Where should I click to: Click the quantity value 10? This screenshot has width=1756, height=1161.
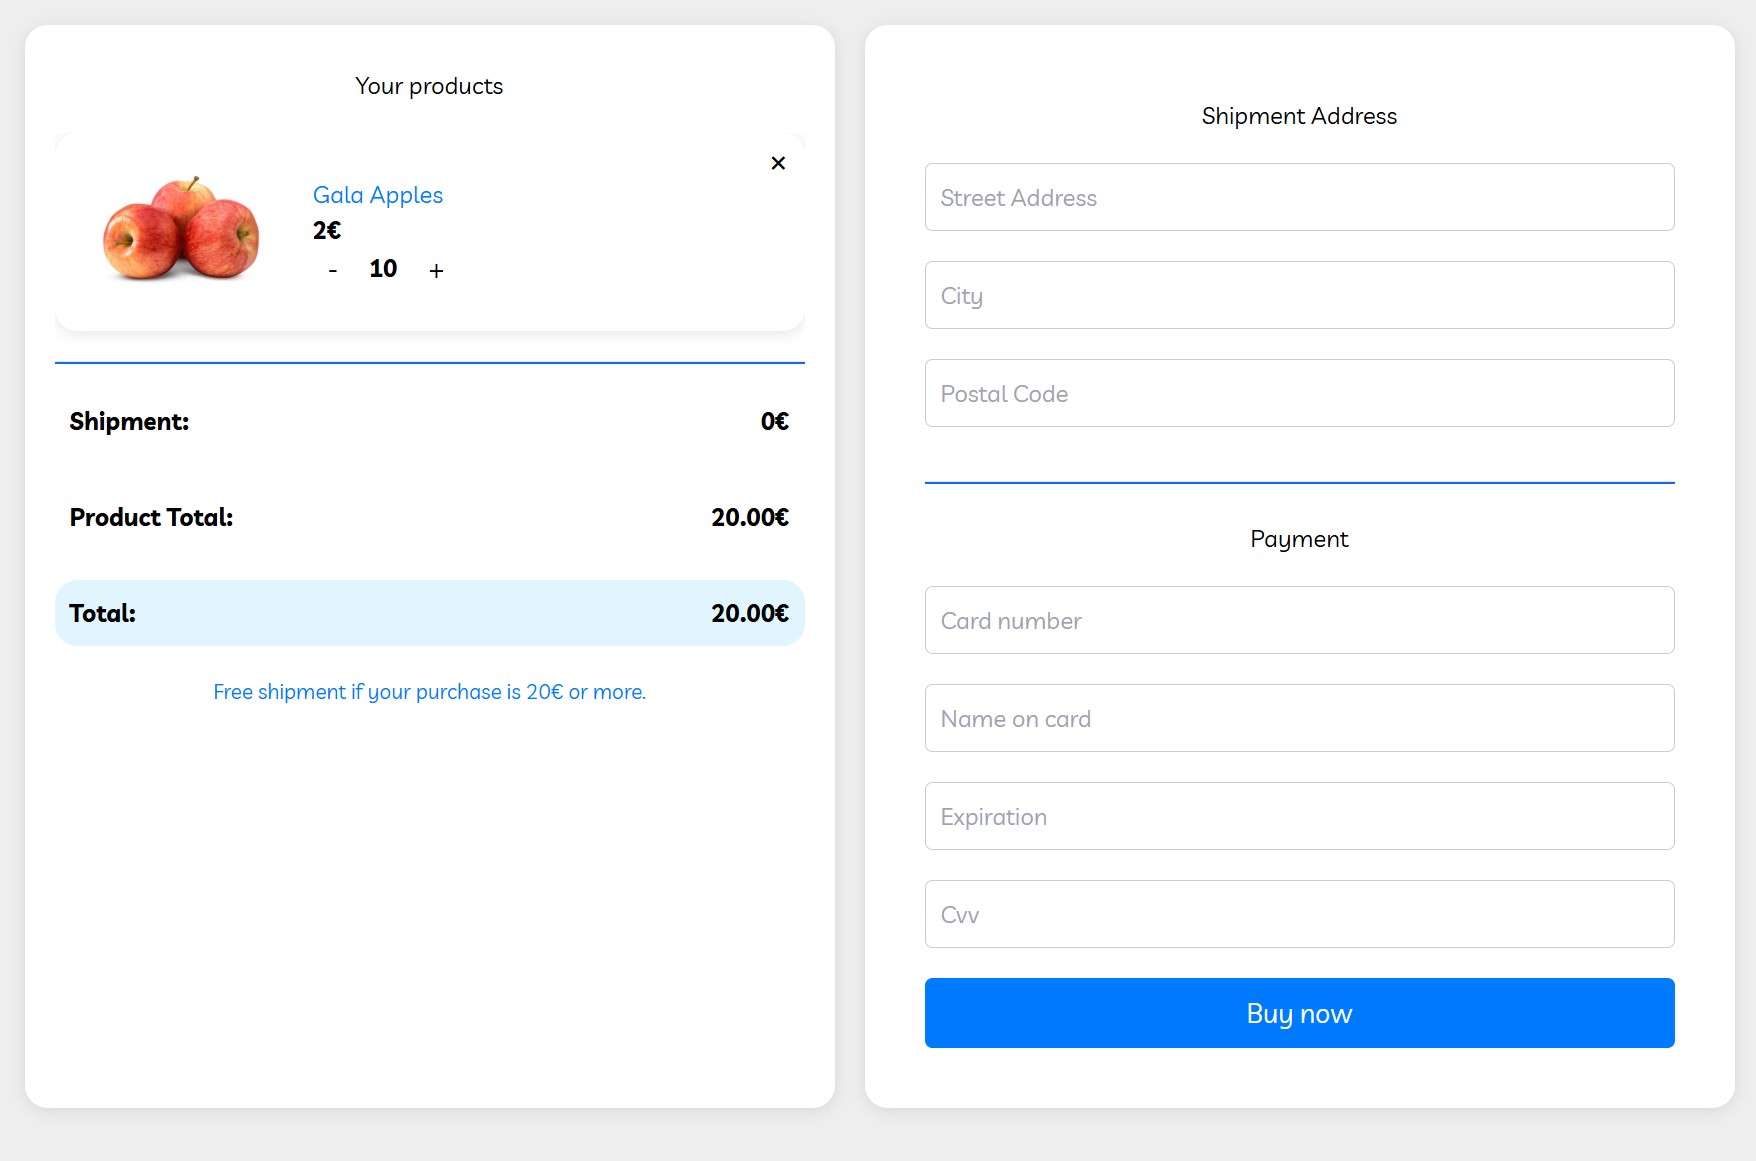(383, 269)
